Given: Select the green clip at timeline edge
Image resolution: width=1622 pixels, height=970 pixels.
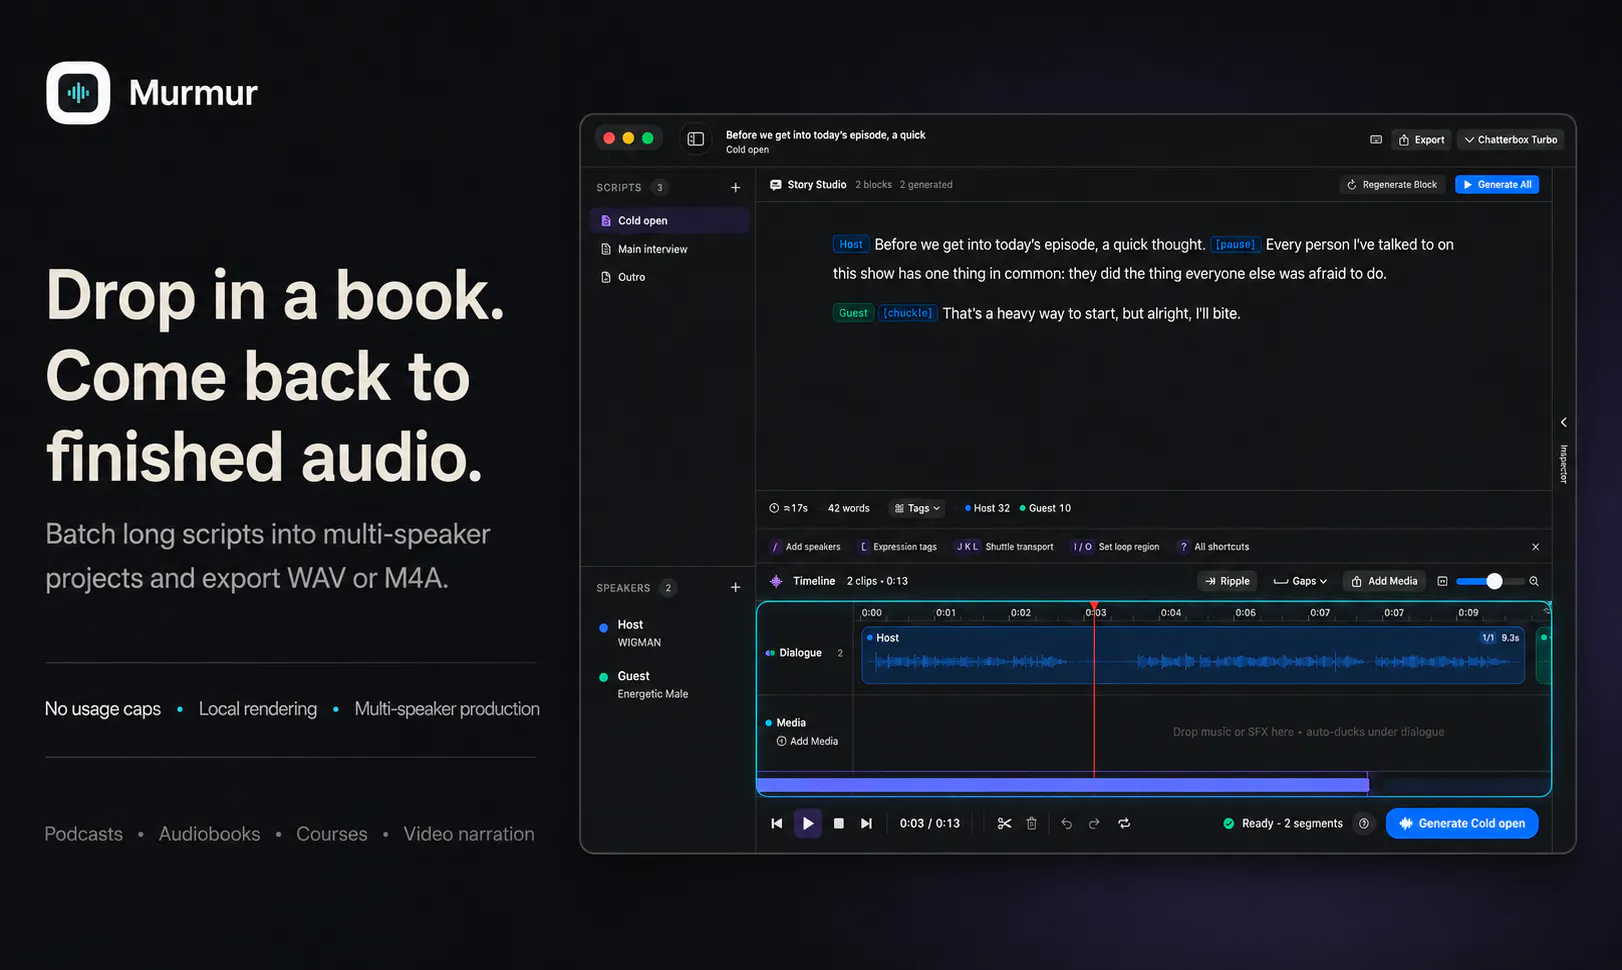Looking at the screenshot, I should [1544, 655].
